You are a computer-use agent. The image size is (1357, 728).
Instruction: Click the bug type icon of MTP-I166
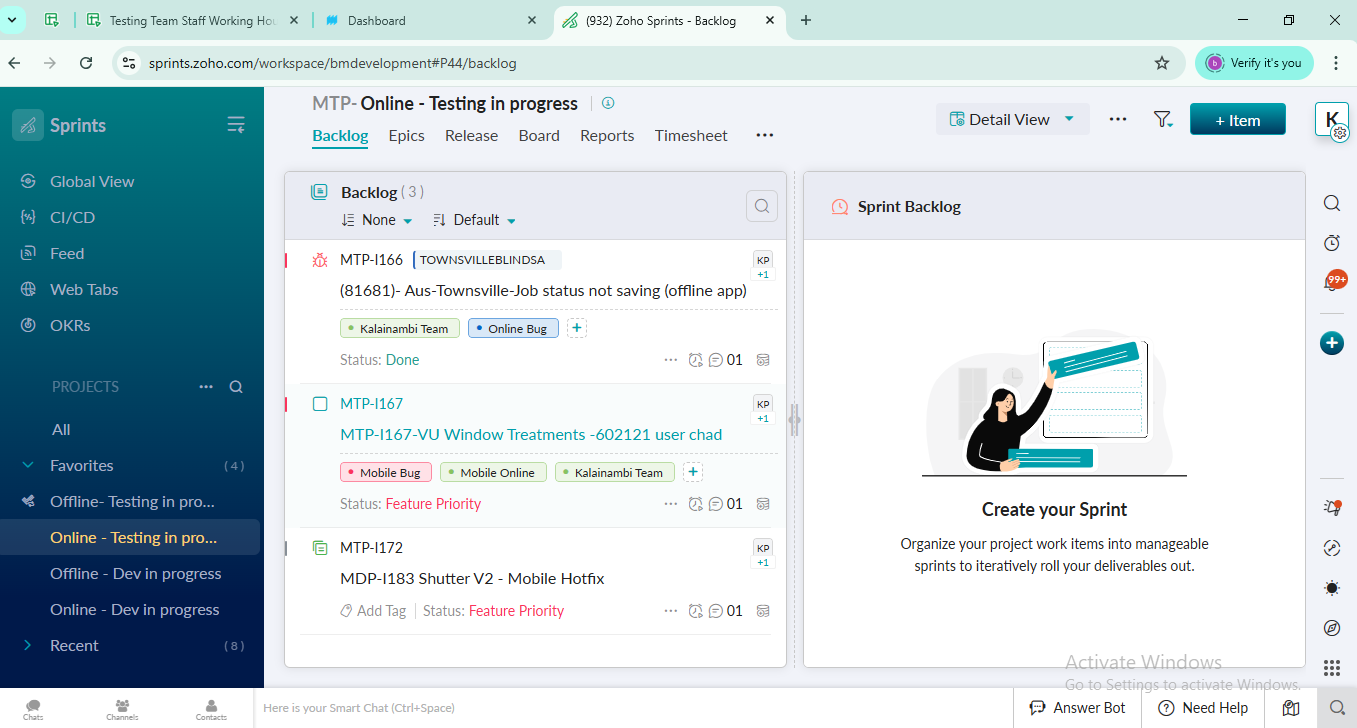click(x=320, y=260)
